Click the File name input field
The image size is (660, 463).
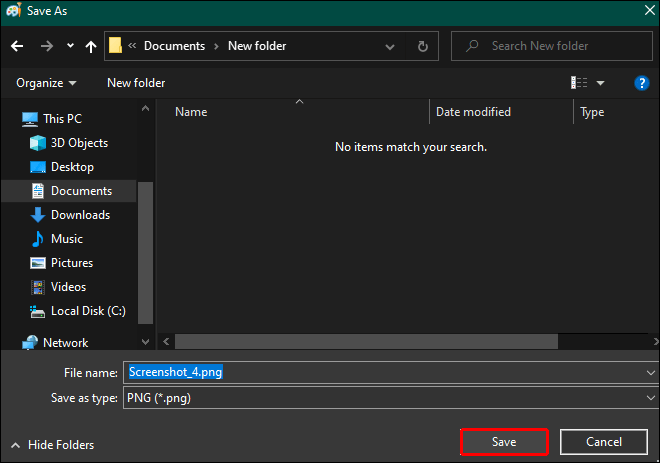click(391, 372)
